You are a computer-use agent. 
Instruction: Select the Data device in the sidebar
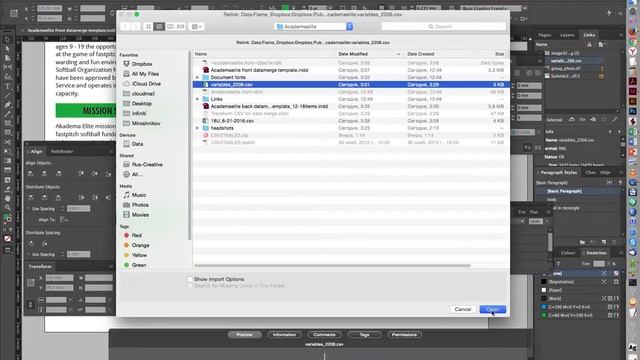(137, 144)
